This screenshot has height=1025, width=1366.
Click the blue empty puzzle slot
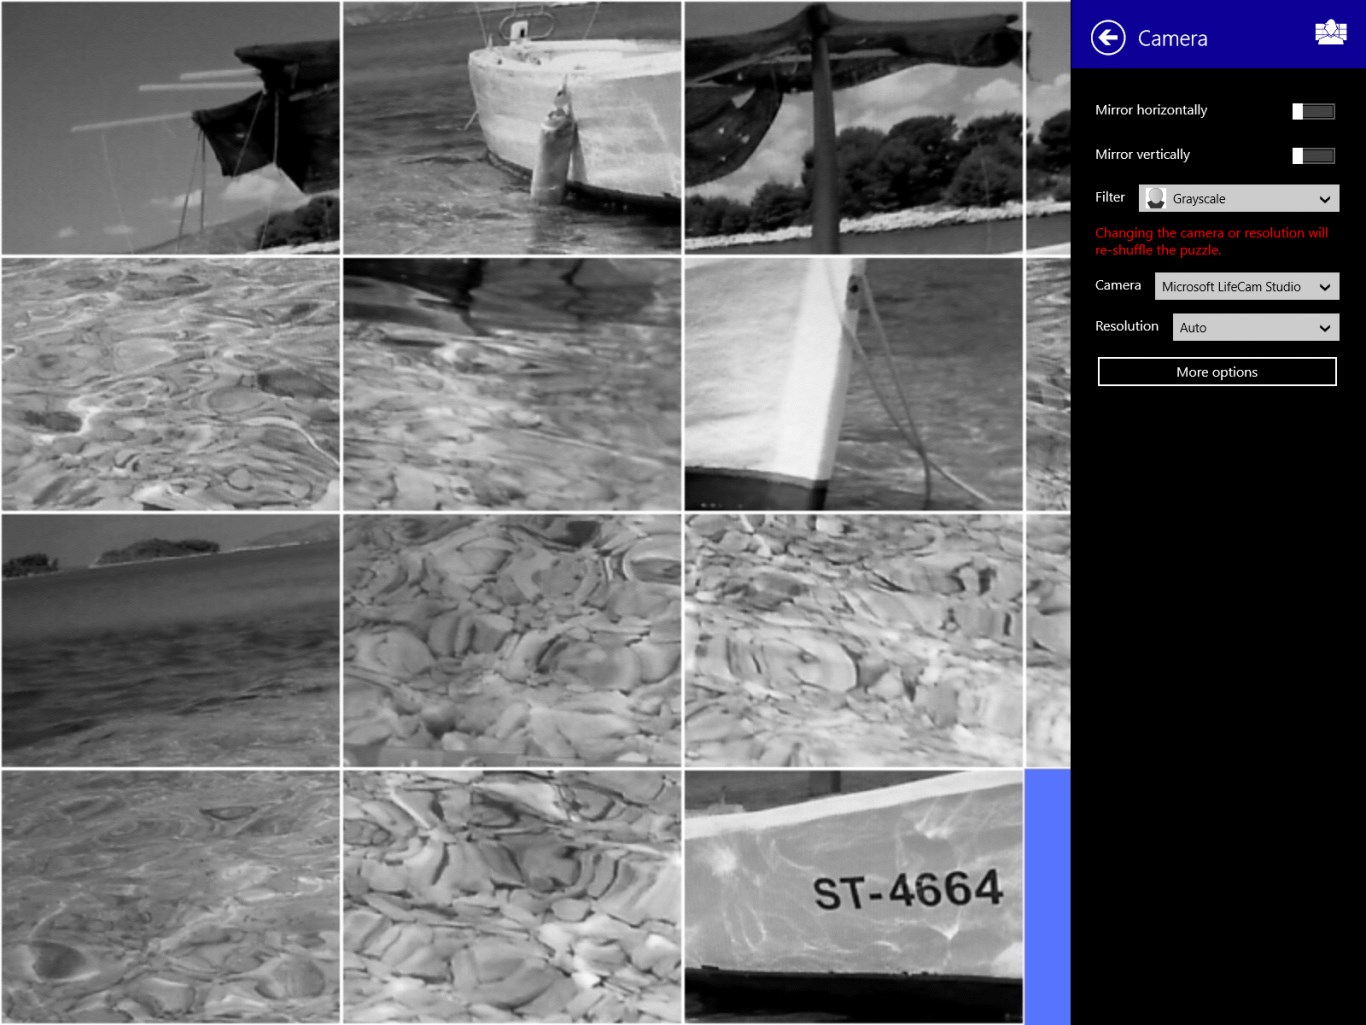point(1047,896)
